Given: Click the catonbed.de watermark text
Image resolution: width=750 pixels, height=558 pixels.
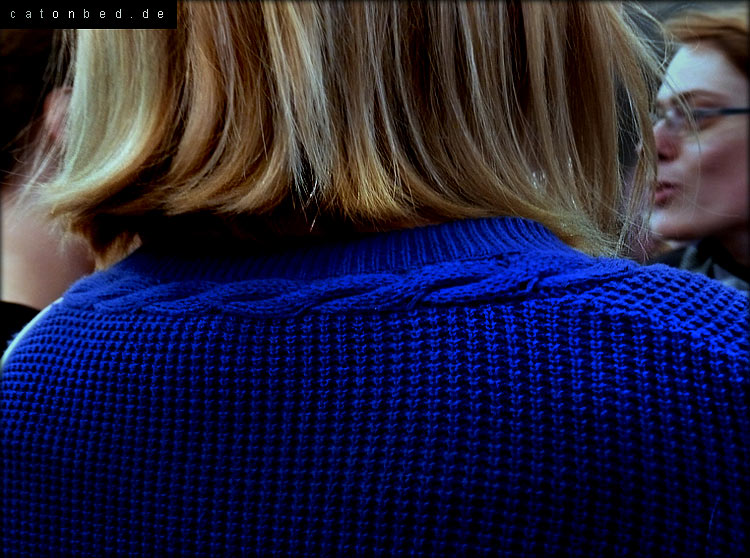Looking at the screenshot, I should (86, 14).
